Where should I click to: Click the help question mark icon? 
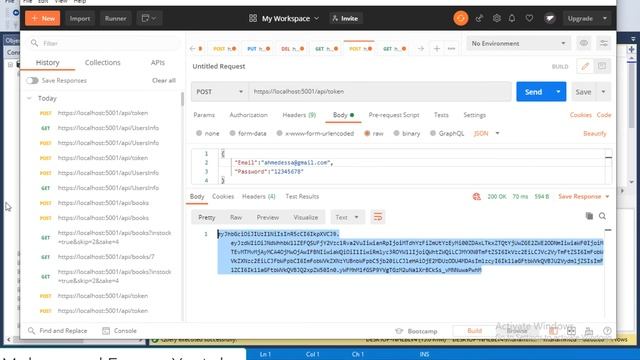tap(607, 331)
